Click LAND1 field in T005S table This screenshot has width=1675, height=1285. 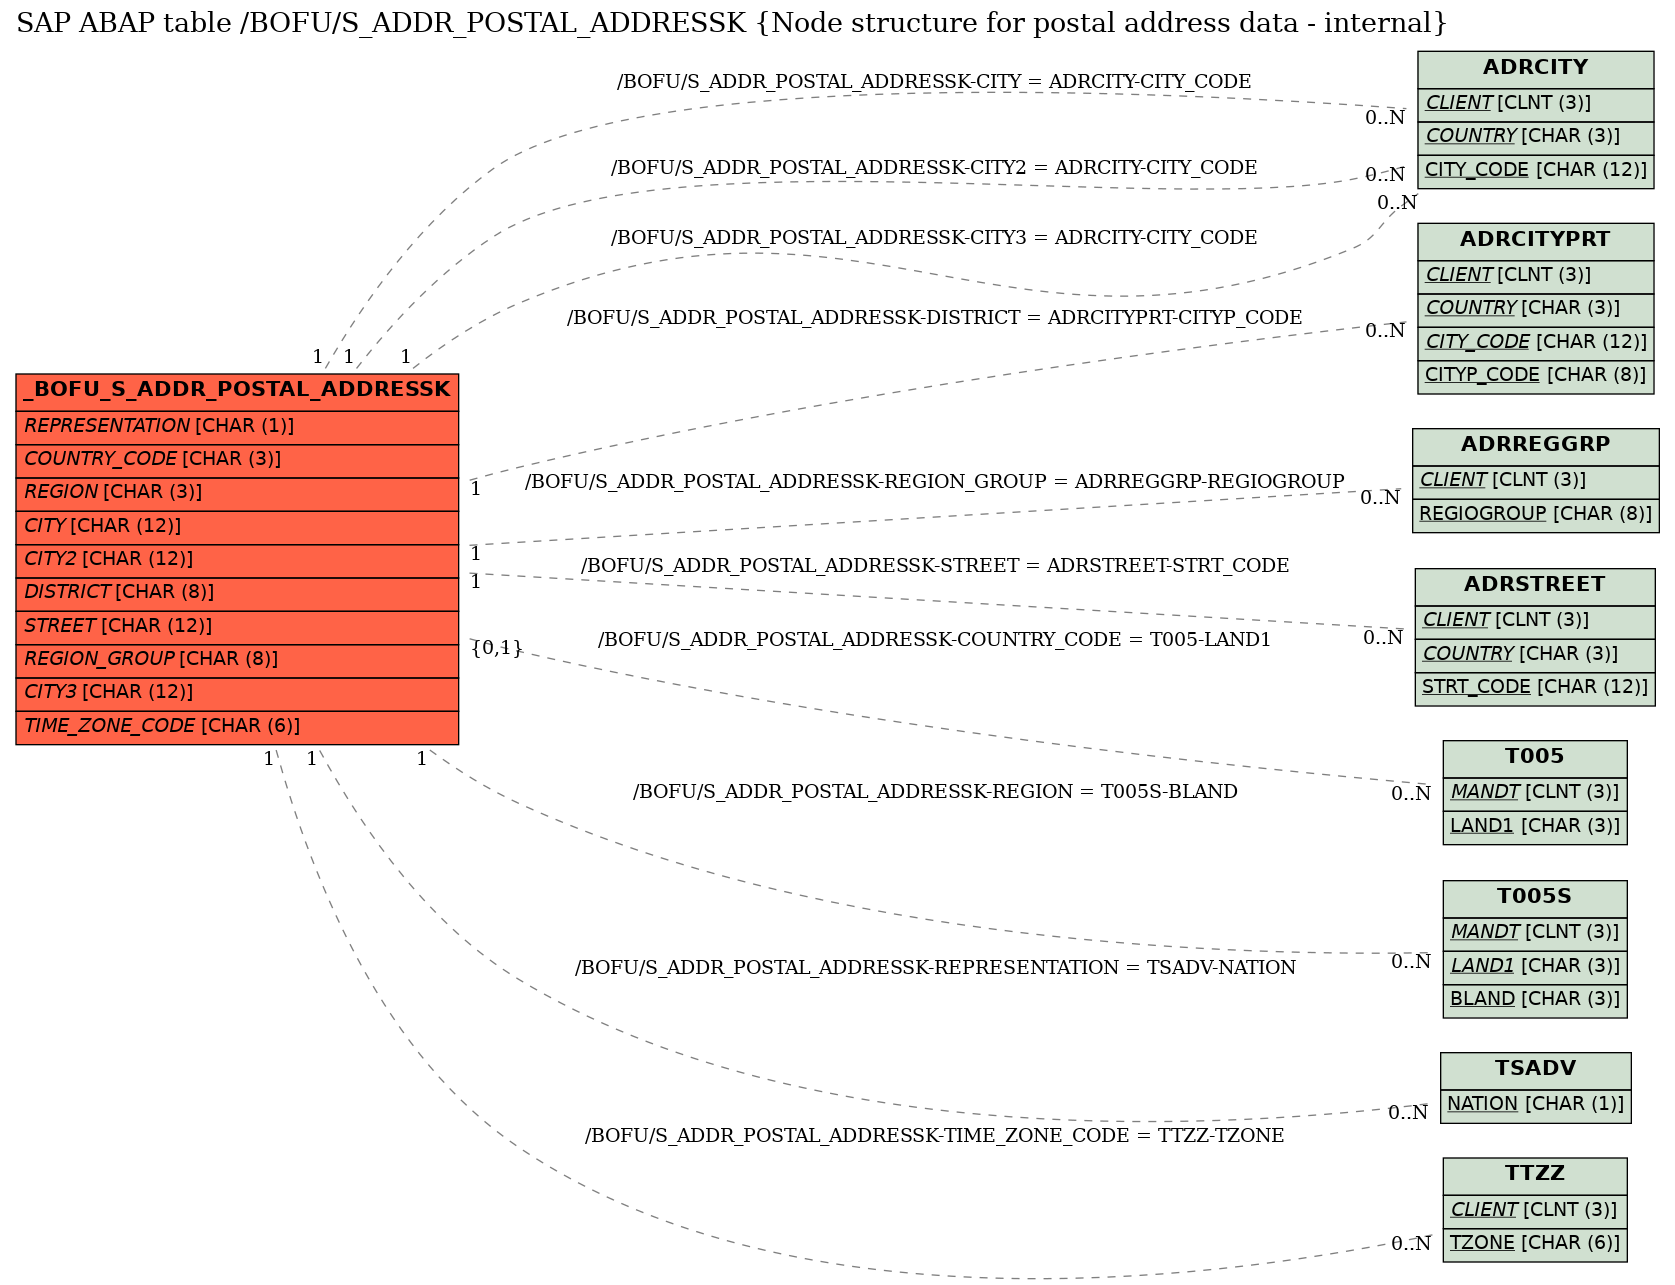1535,966
